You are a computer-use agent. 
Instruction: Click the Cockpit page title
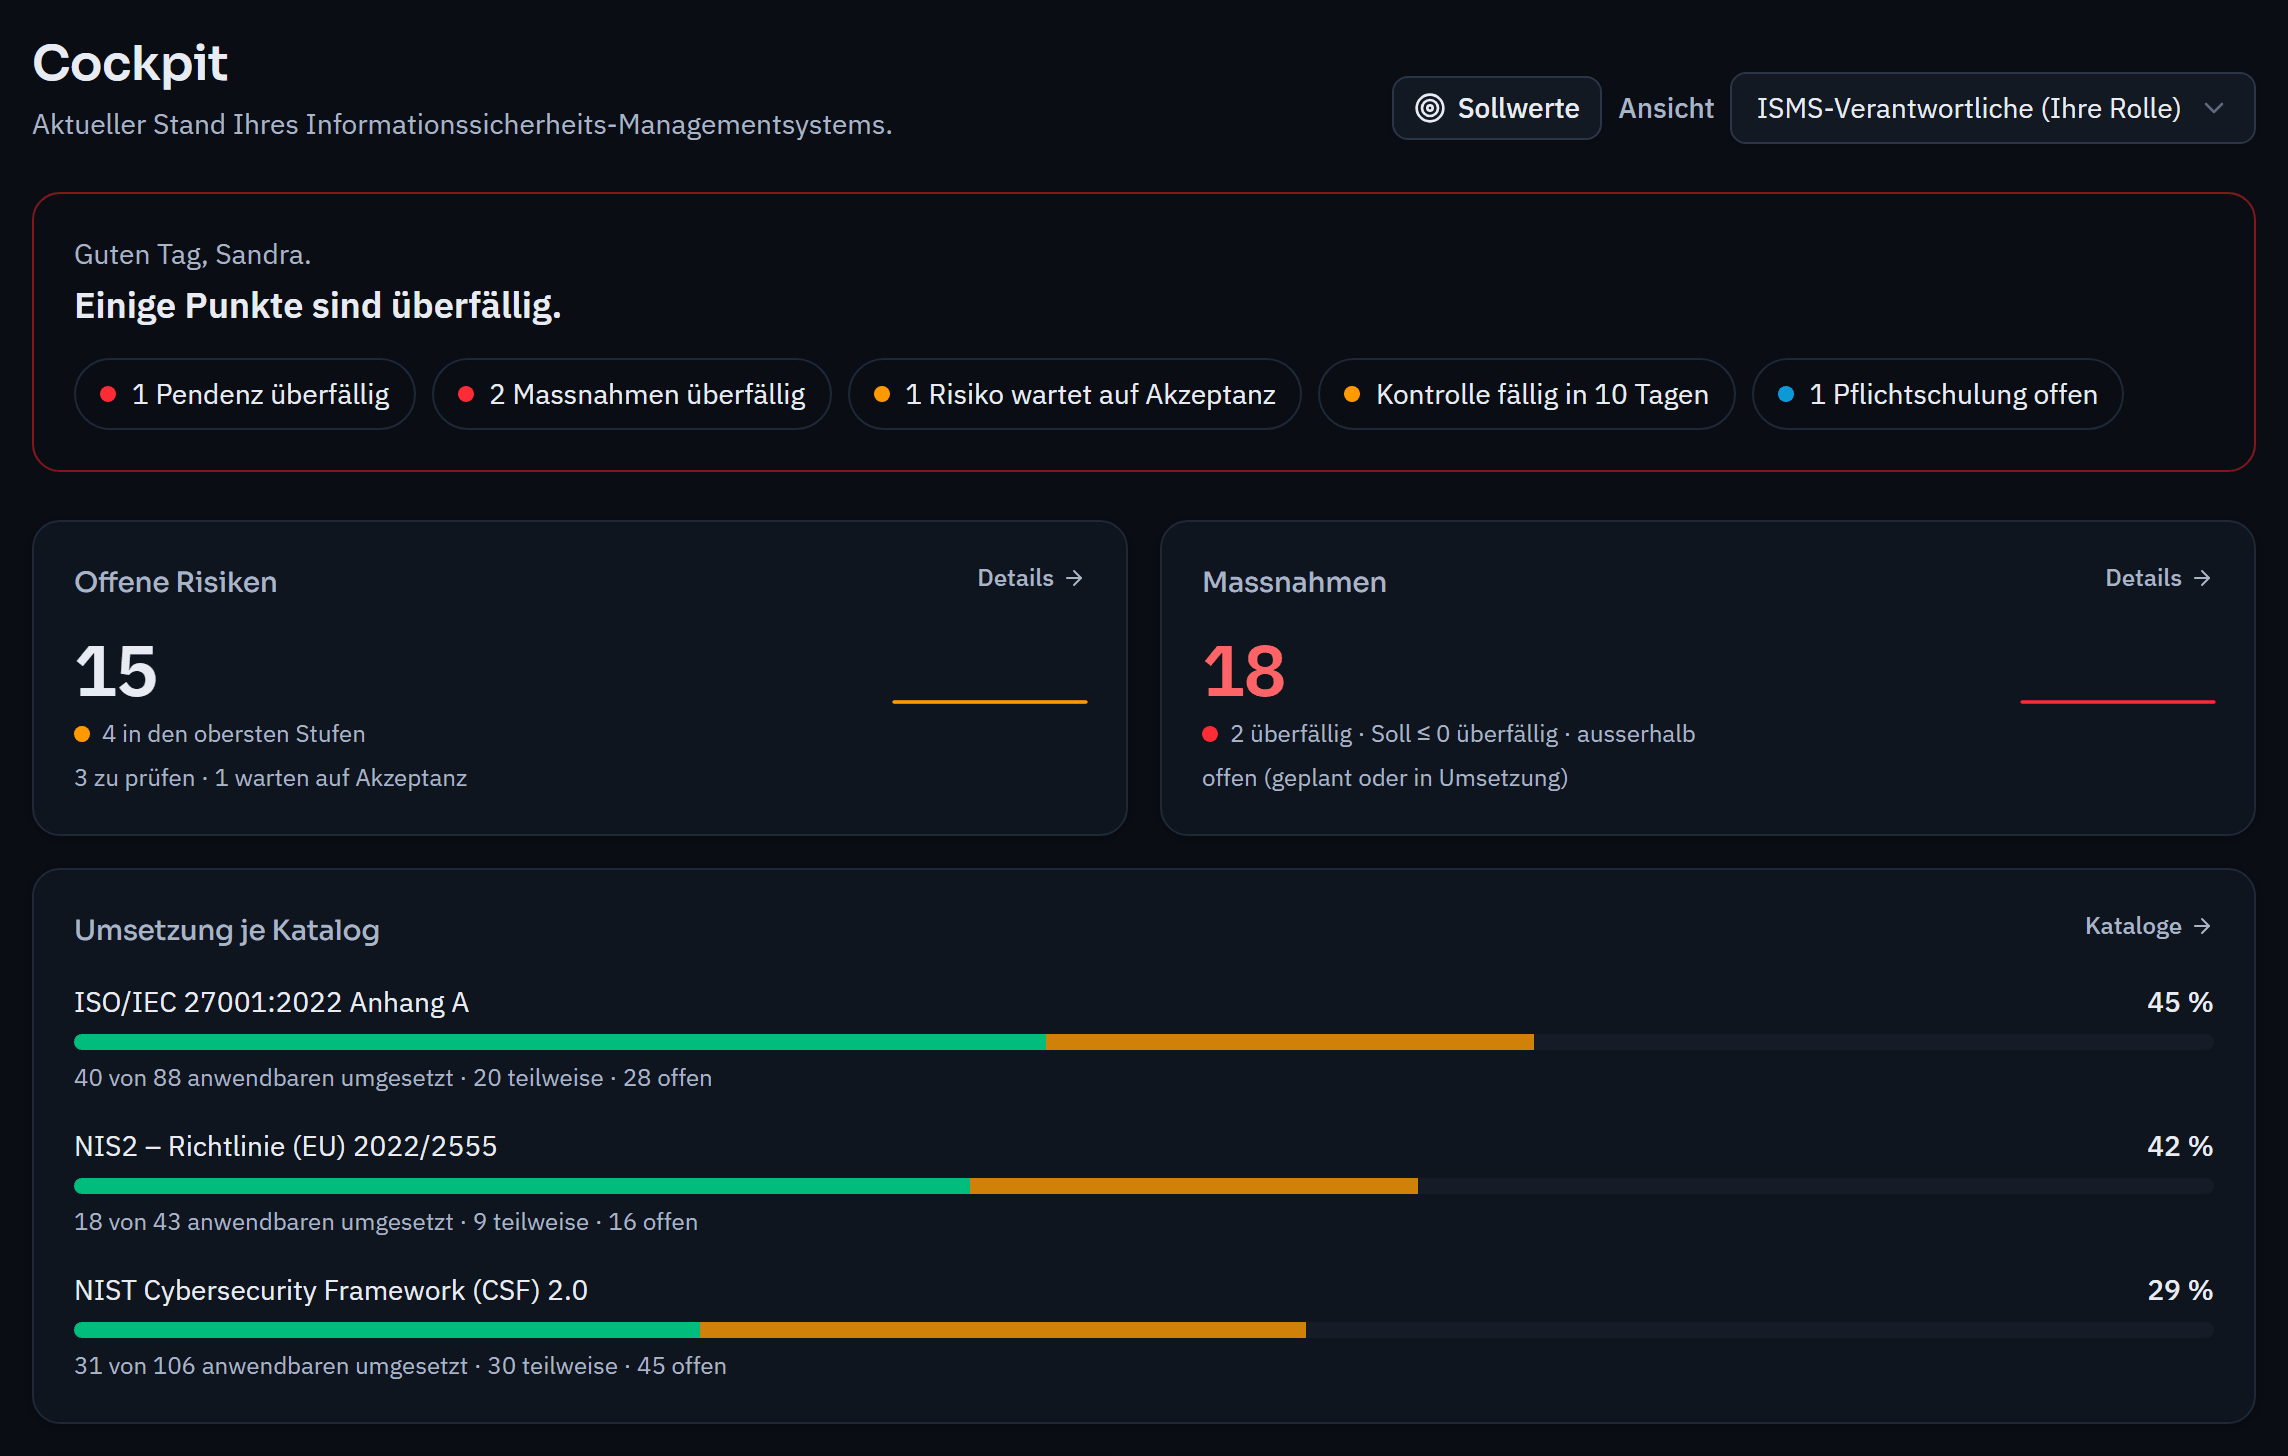[x=130, y=64]
